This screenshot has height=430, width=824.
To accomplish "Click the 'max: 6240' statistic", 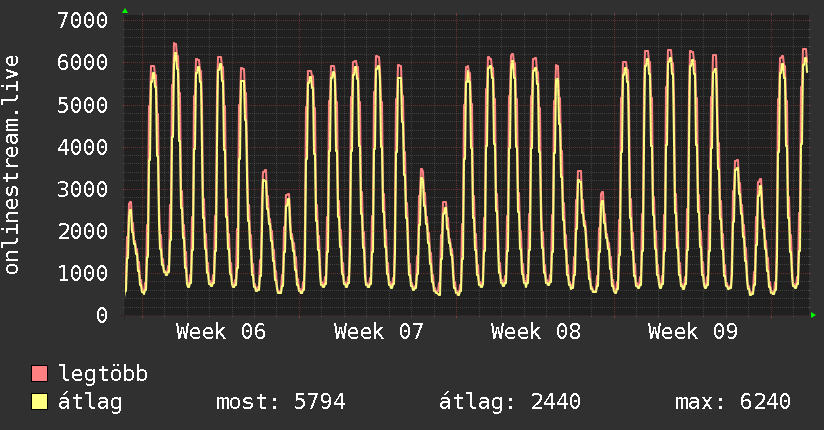I will tap(733, 402).
